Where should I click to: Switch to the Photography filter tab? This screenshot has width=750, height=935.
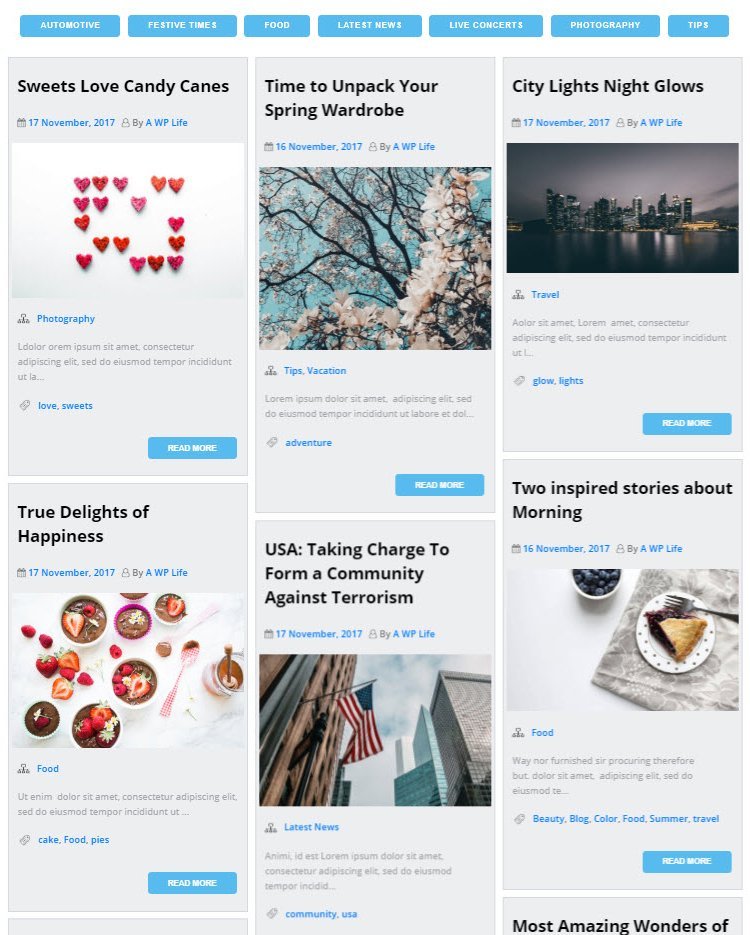tap(605, 26)
